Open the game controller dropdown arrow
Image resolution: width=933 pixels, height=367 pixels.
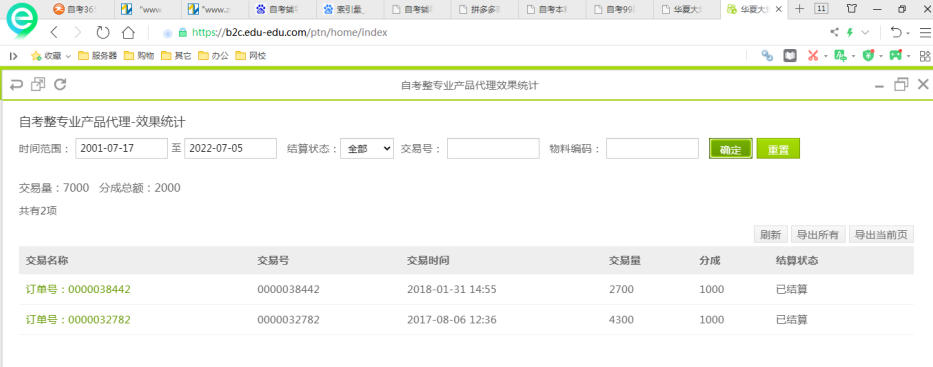coord(909,57)
